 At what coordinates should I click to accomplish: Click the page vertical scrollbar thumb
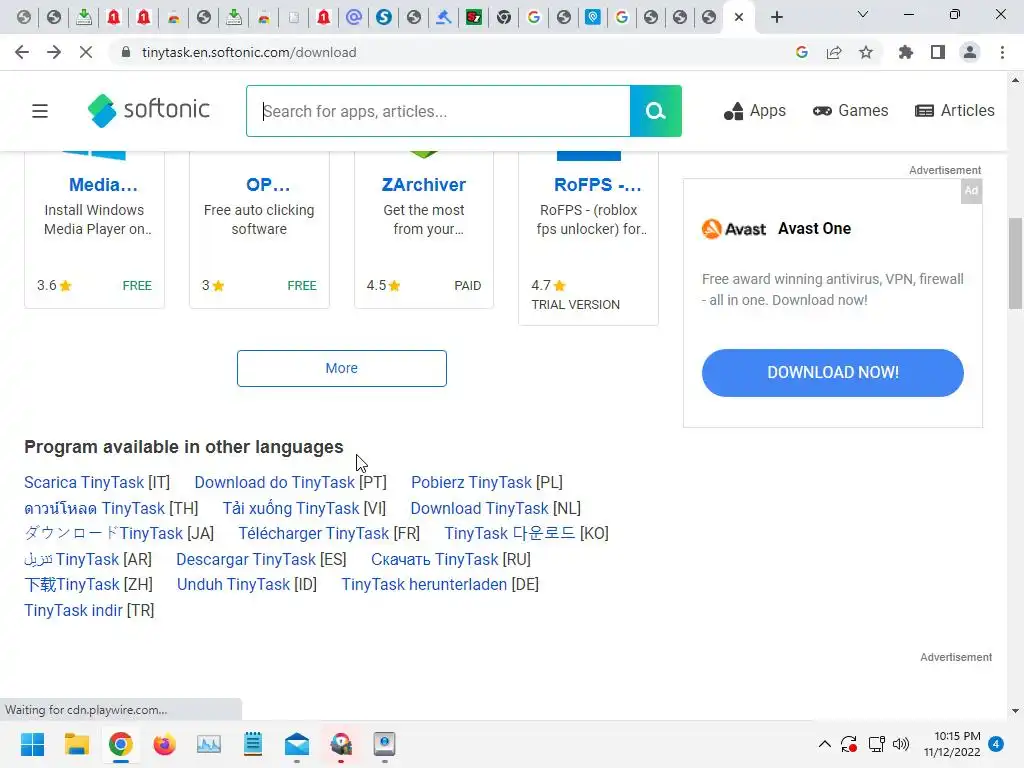click(1016, 263)
